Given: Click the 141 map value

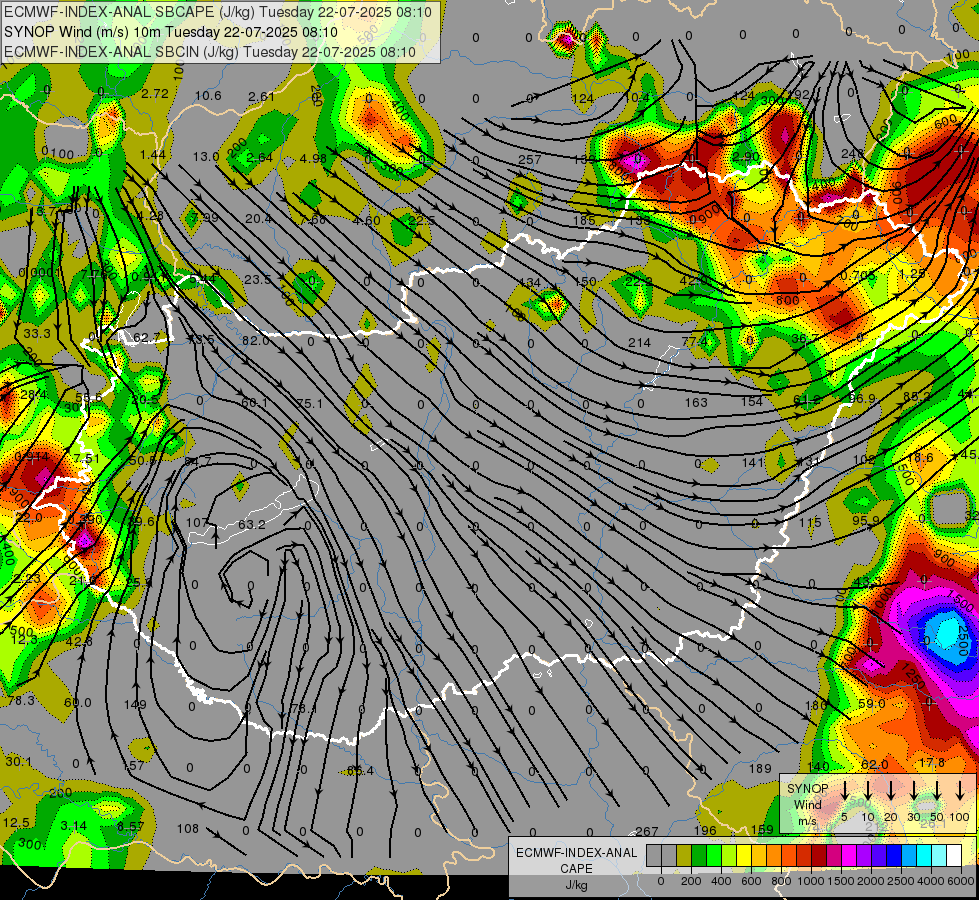Looking at the screenshot, I should coord(753,462).
